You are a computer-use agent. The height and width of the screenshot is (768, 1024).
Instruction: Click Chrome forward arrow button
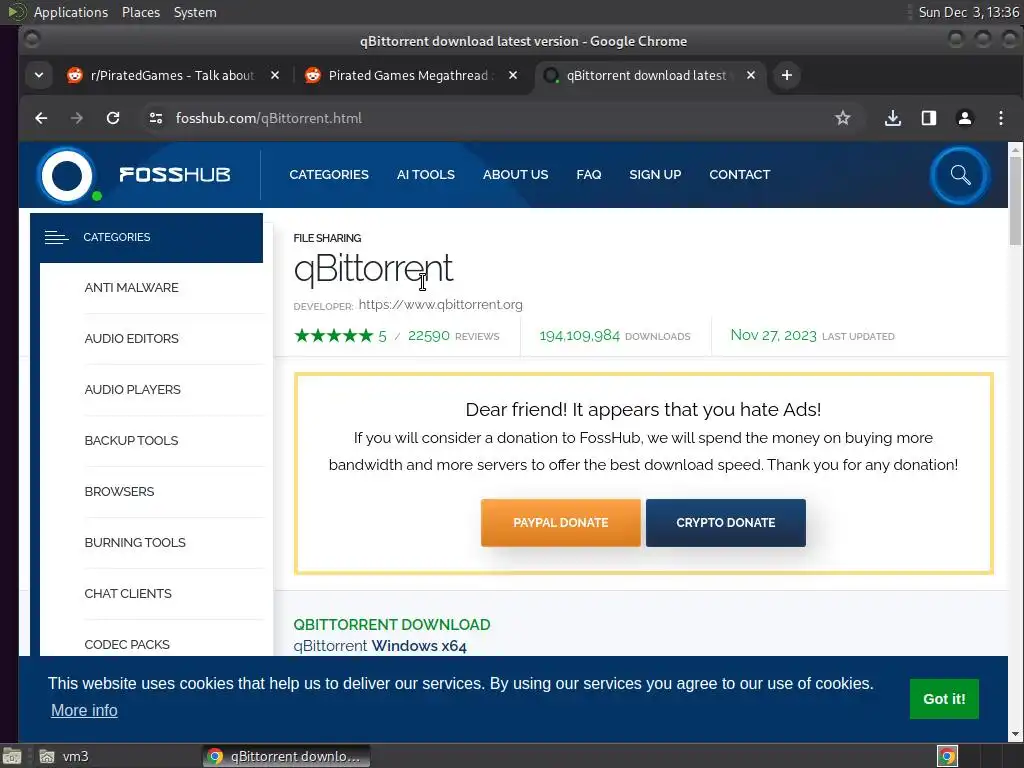point(77,118)
